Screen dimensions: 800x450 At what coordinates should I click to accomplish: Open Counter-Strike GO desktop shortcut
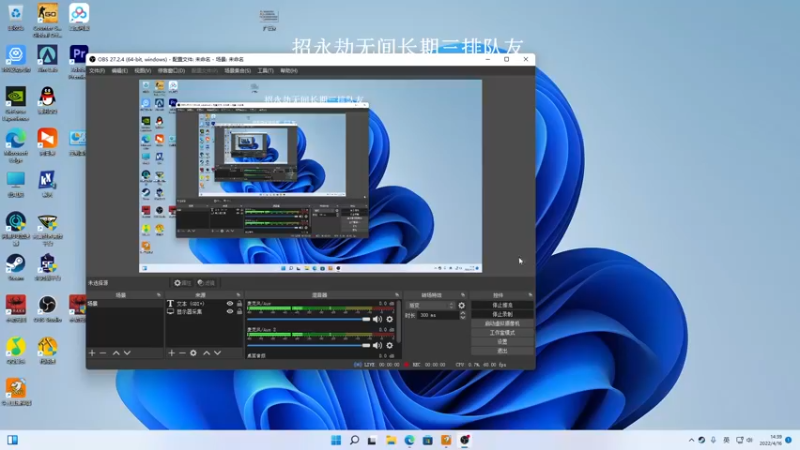pos(47,20)
